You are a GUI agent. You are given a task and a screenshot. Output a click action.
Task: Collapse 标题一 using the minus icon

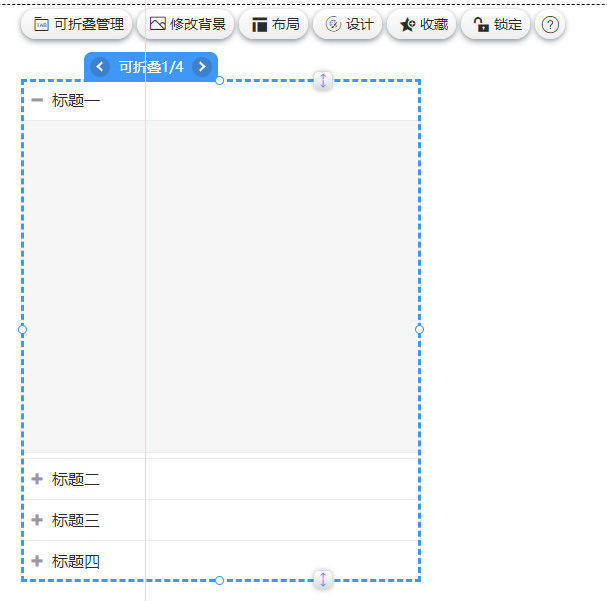[37, 100]
